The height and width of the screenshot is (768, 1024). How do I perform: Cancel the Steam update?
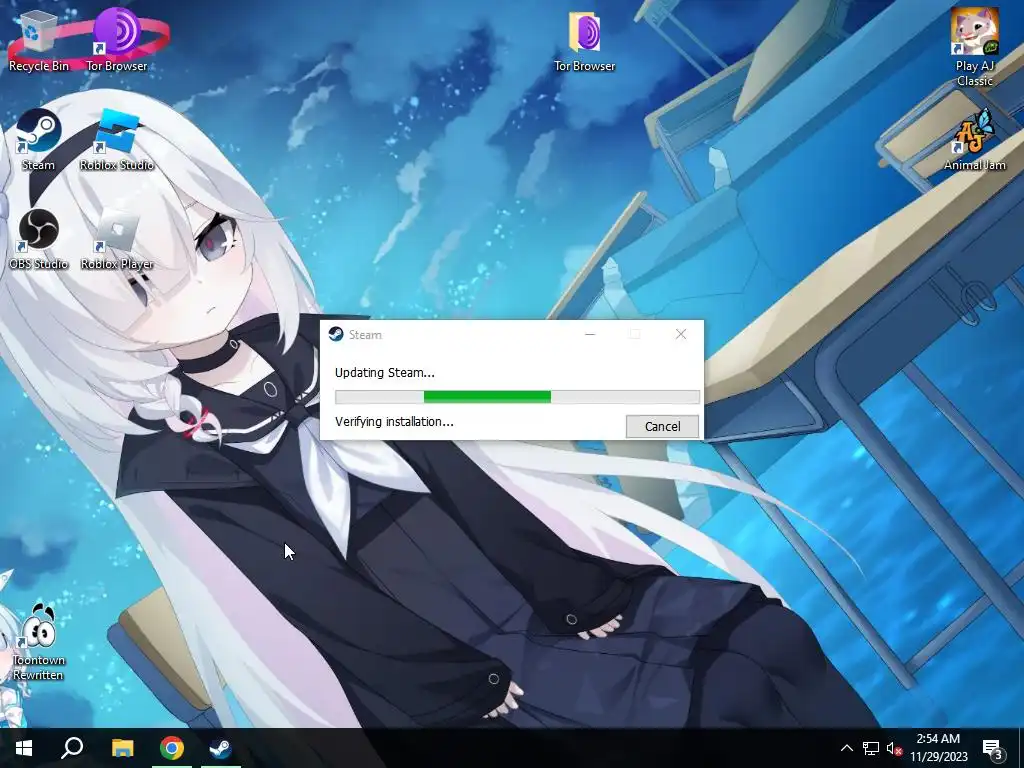662,426
